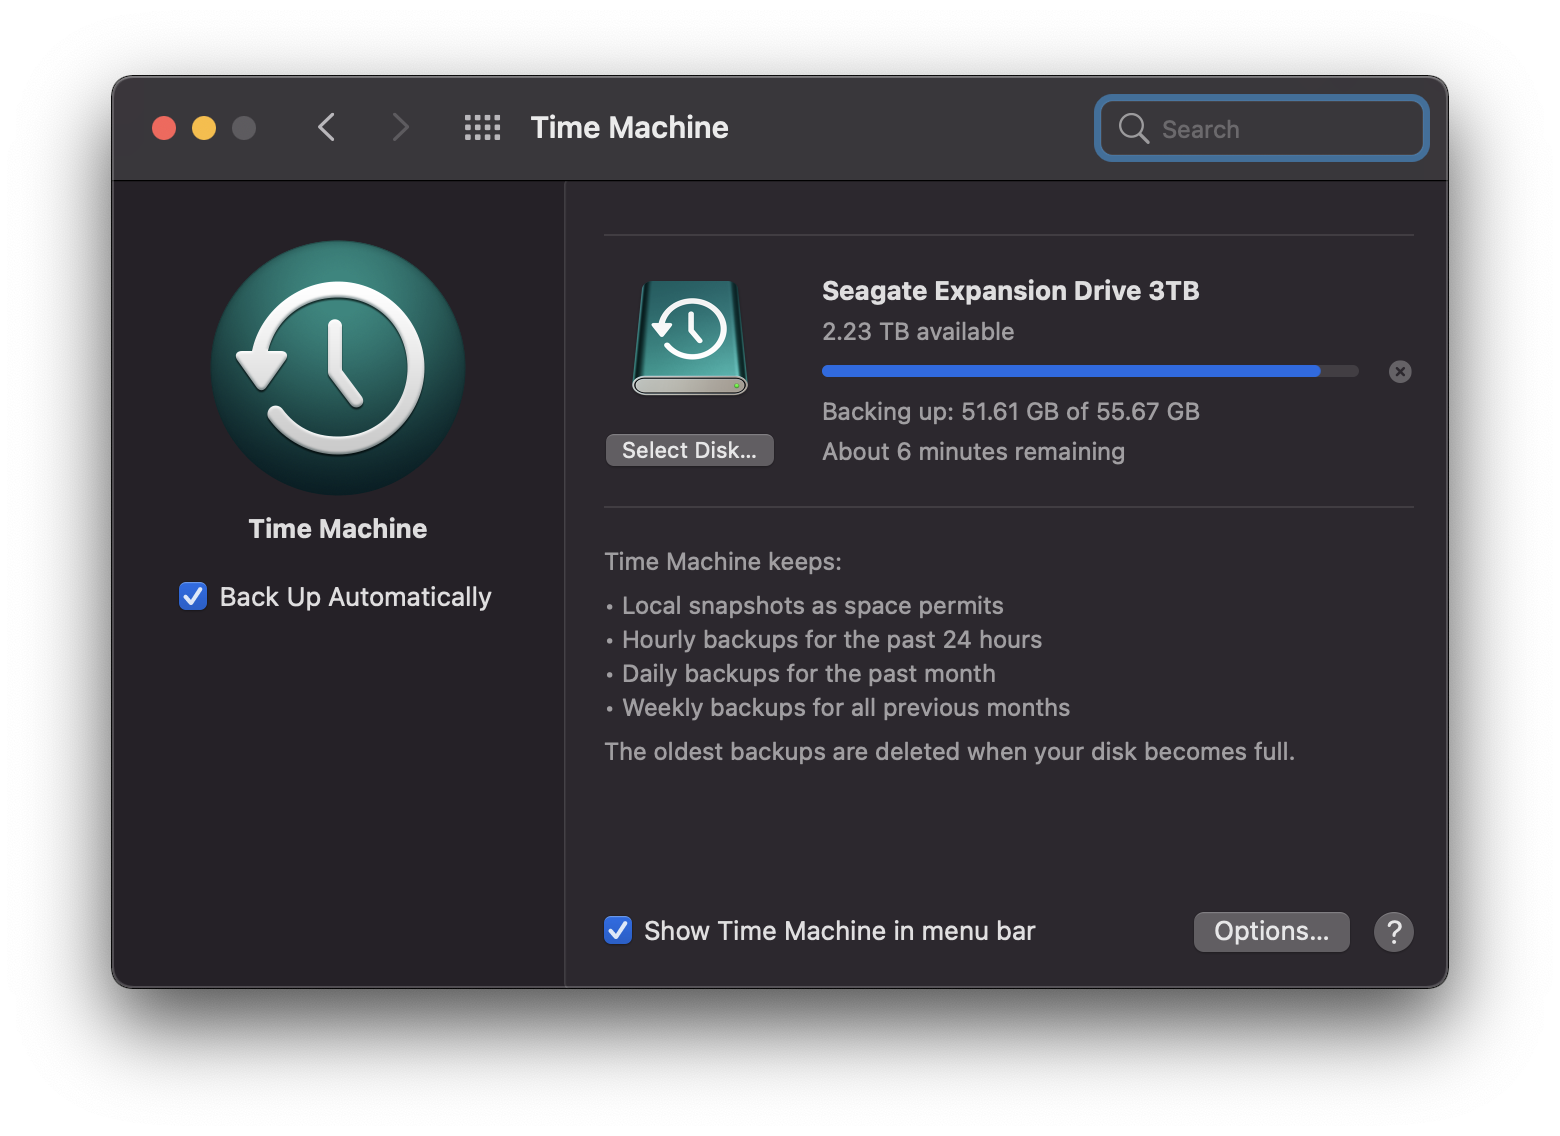The width and height of the screenshot is (1560, 1136).
Task: Click Weekly backups for all previous months
Action: pyautogui.click(x=846, y=708)
